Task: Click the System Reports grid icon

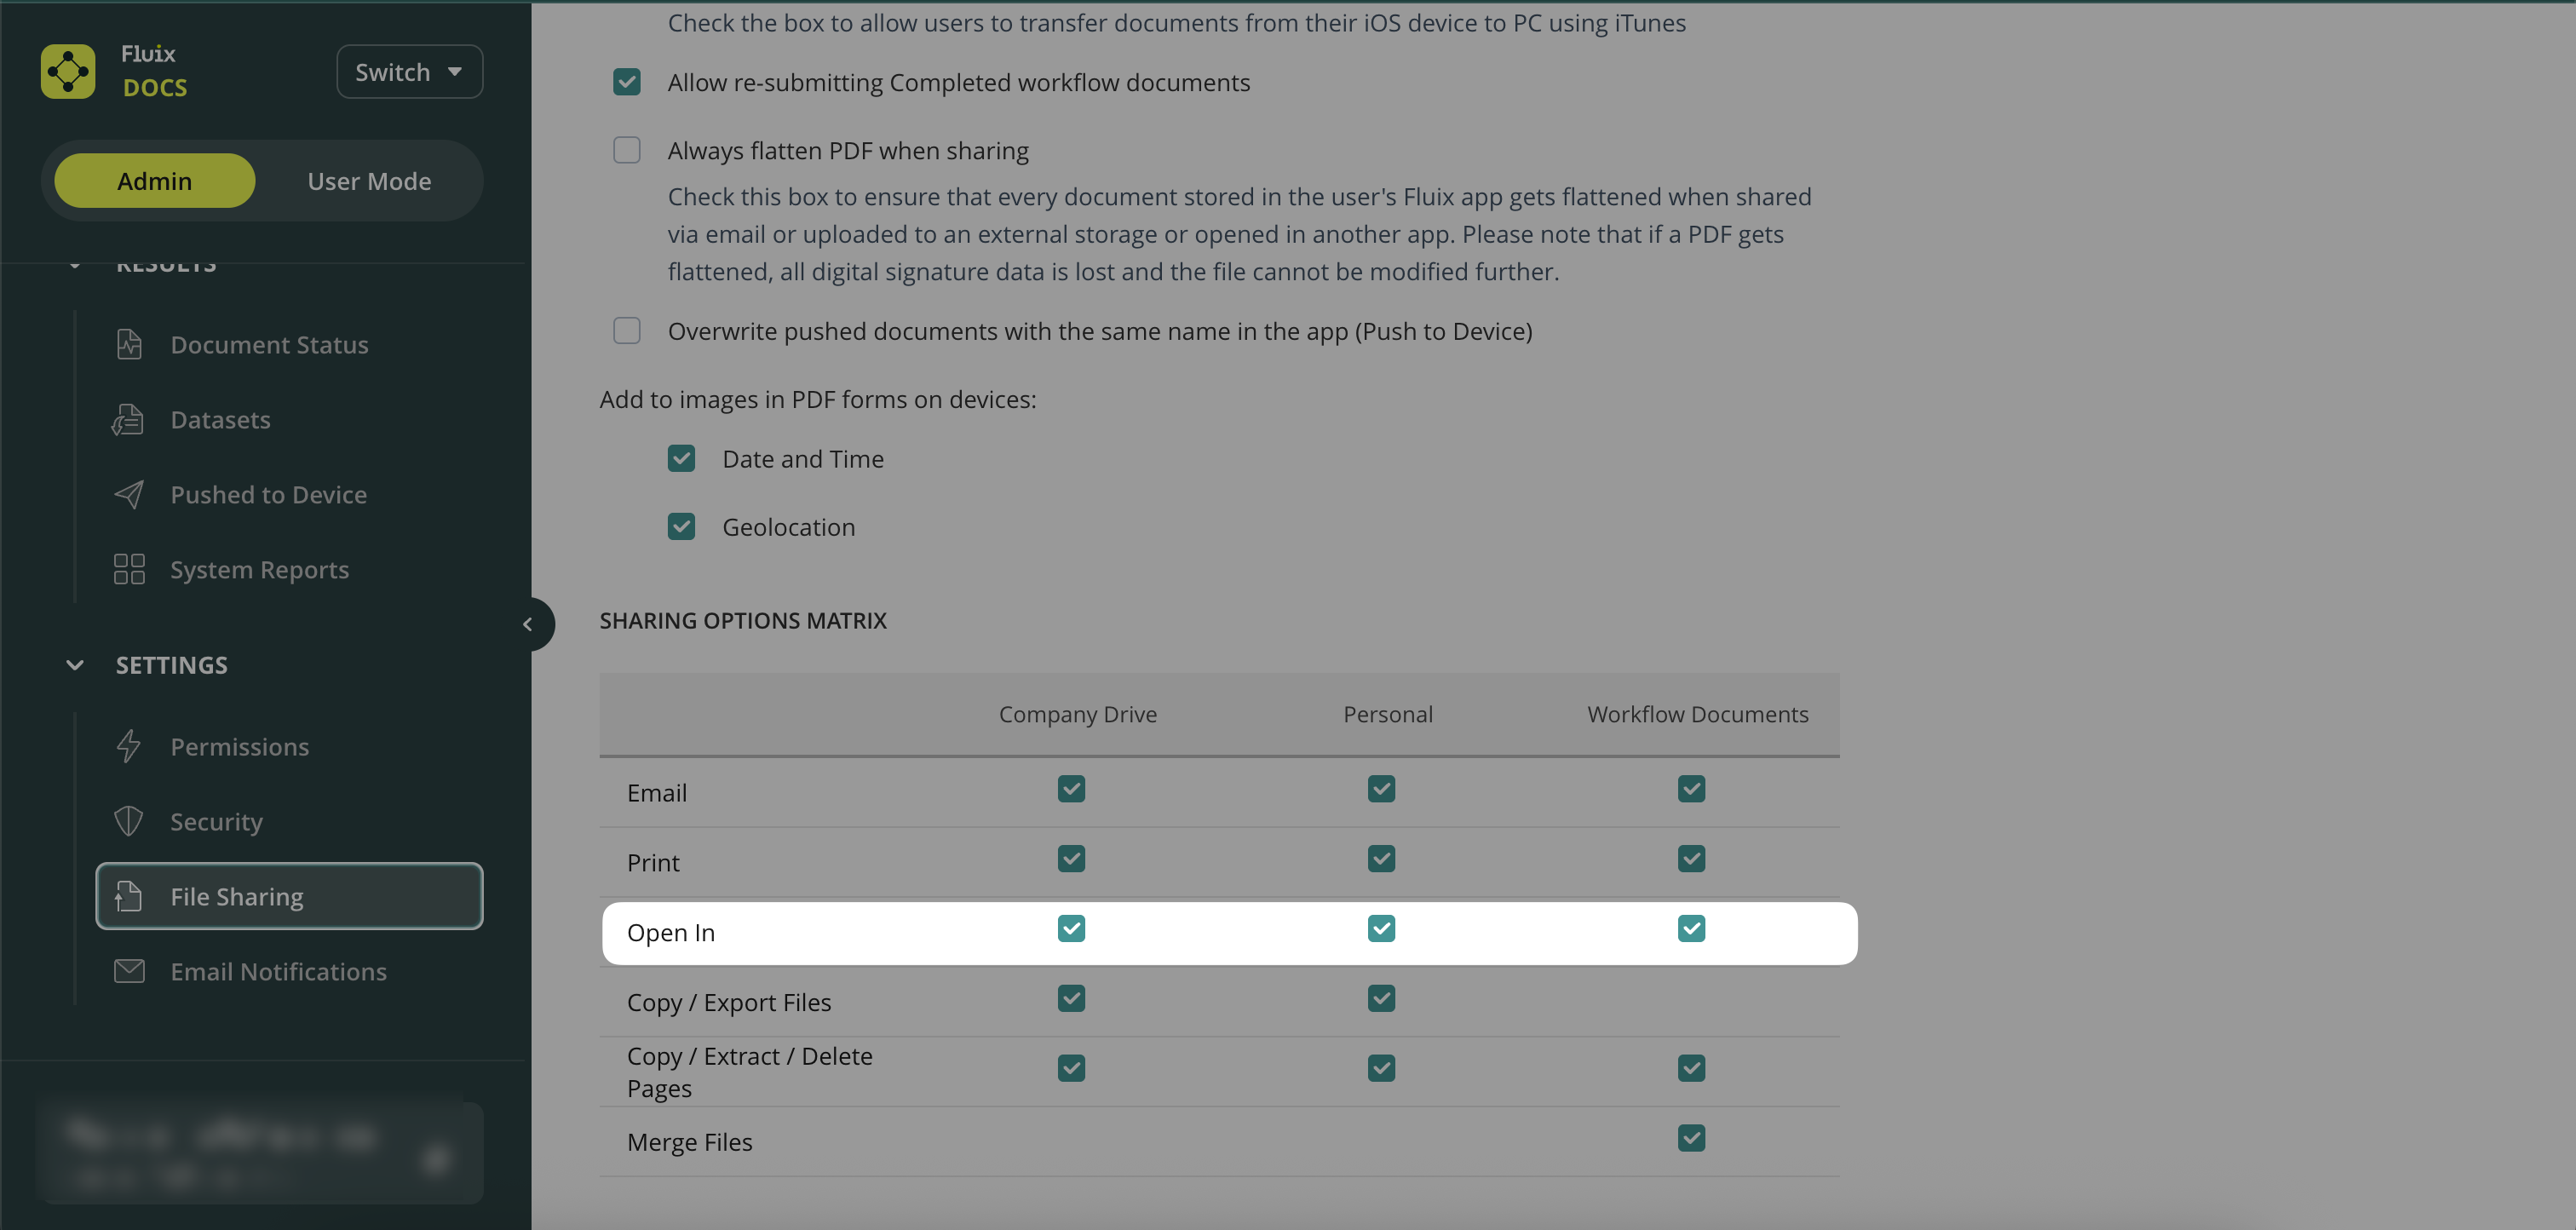Action: 129,570
